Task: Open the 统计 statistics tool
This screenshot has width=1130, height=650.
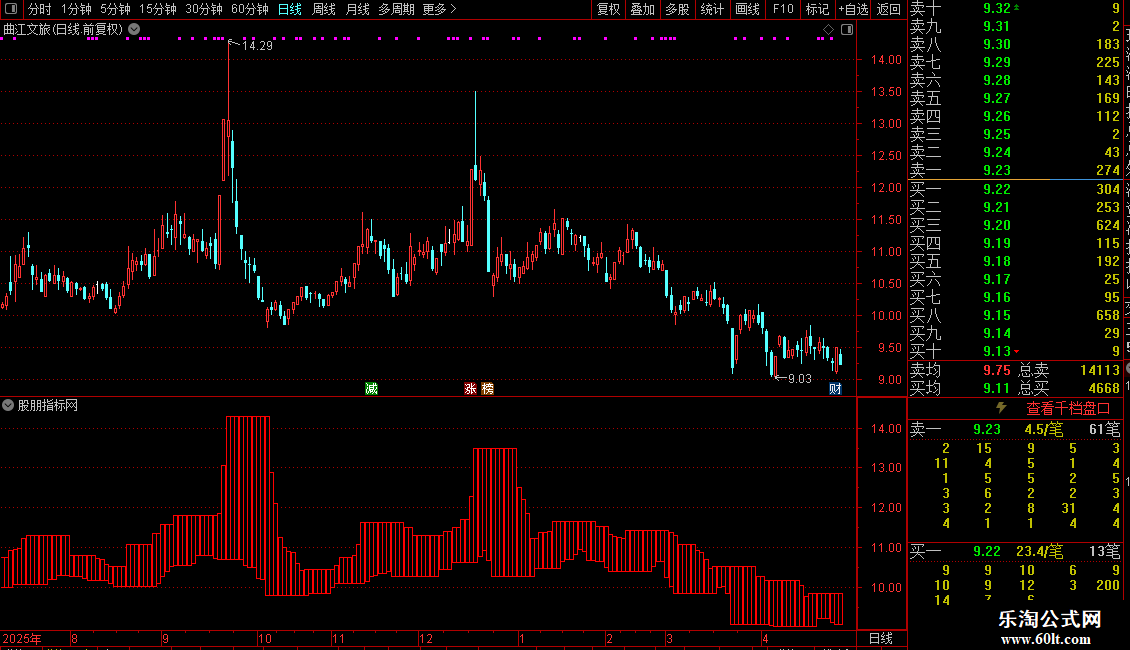Action: [712, 9]
